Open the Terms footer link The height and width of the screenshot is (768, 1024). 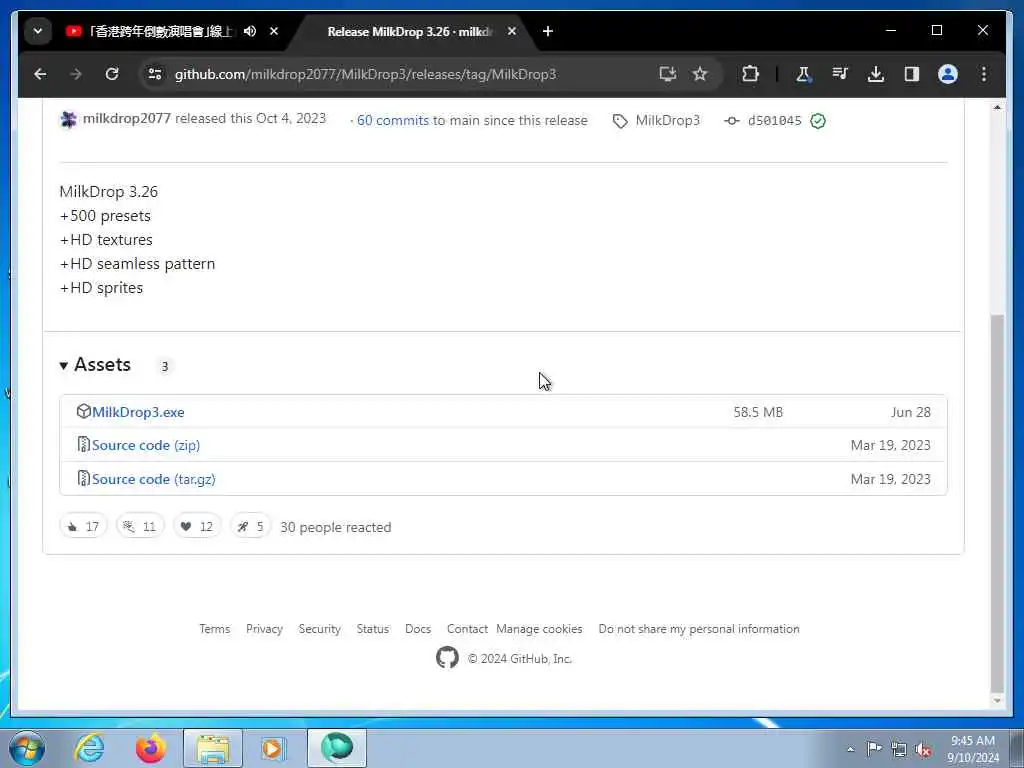tap(214, 629)
